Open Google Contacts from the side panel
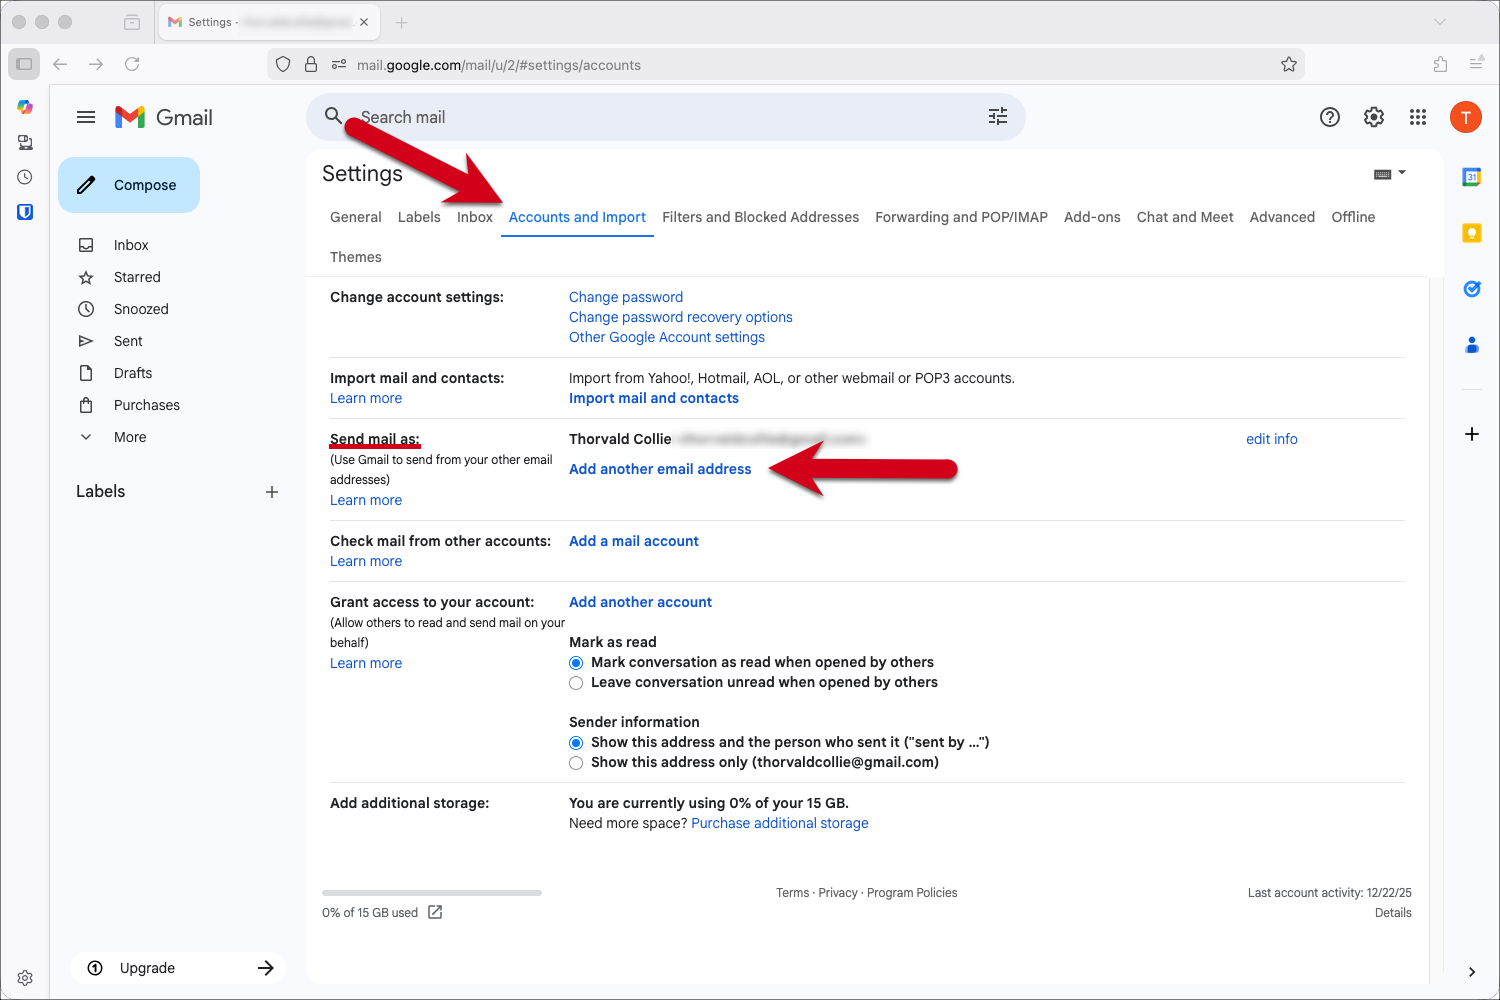Screen dimensions: 1500x1000 1471,344
